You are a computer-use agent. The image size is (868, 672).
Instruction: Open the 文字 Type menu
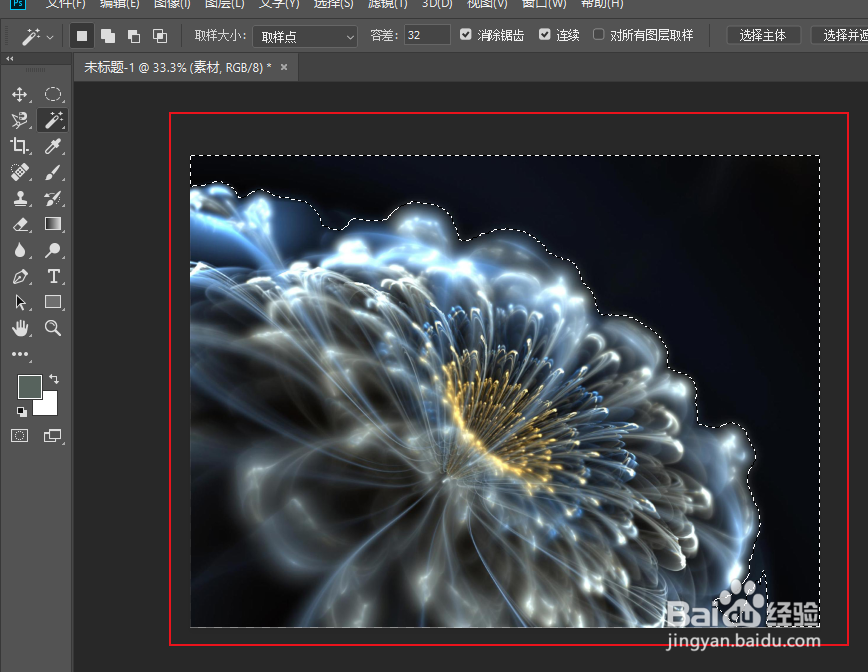(x=279, y=4)
